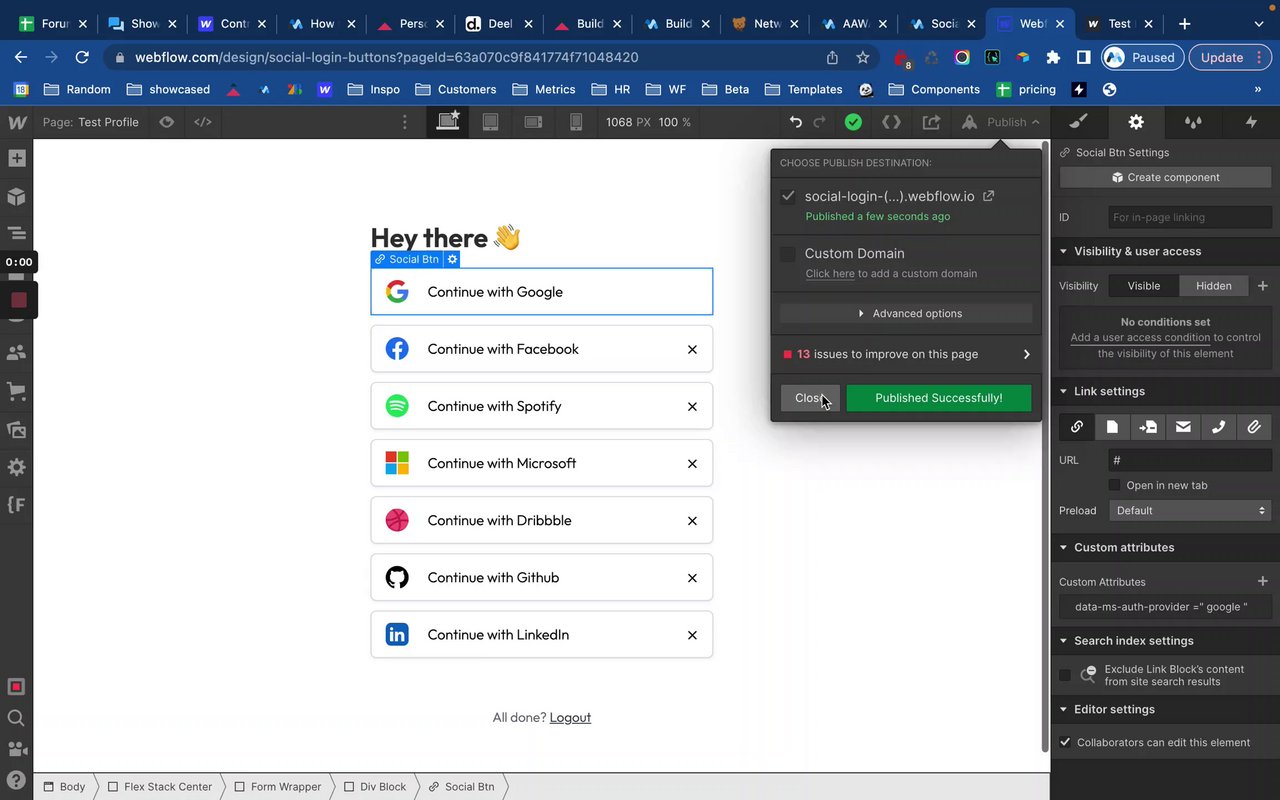
Task: Open the site Settings gear in the sidebar
Action: [16, 467]
